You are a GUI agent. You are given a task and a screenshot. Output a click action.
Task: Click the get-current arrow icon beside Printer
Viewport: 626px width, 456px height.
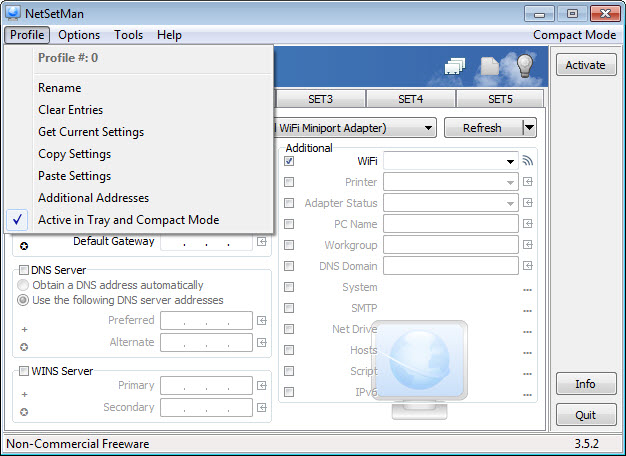528,182
